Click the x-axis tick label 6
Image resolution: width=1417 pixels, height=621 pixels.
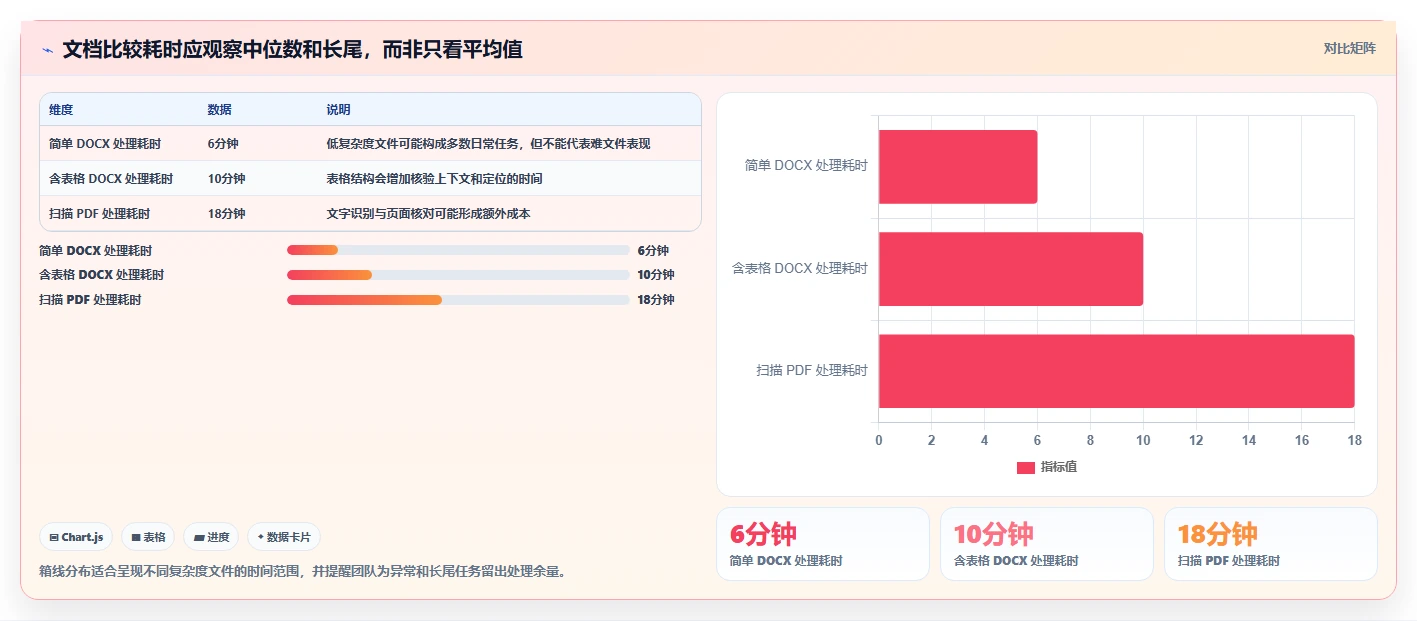pos(1037,440)
